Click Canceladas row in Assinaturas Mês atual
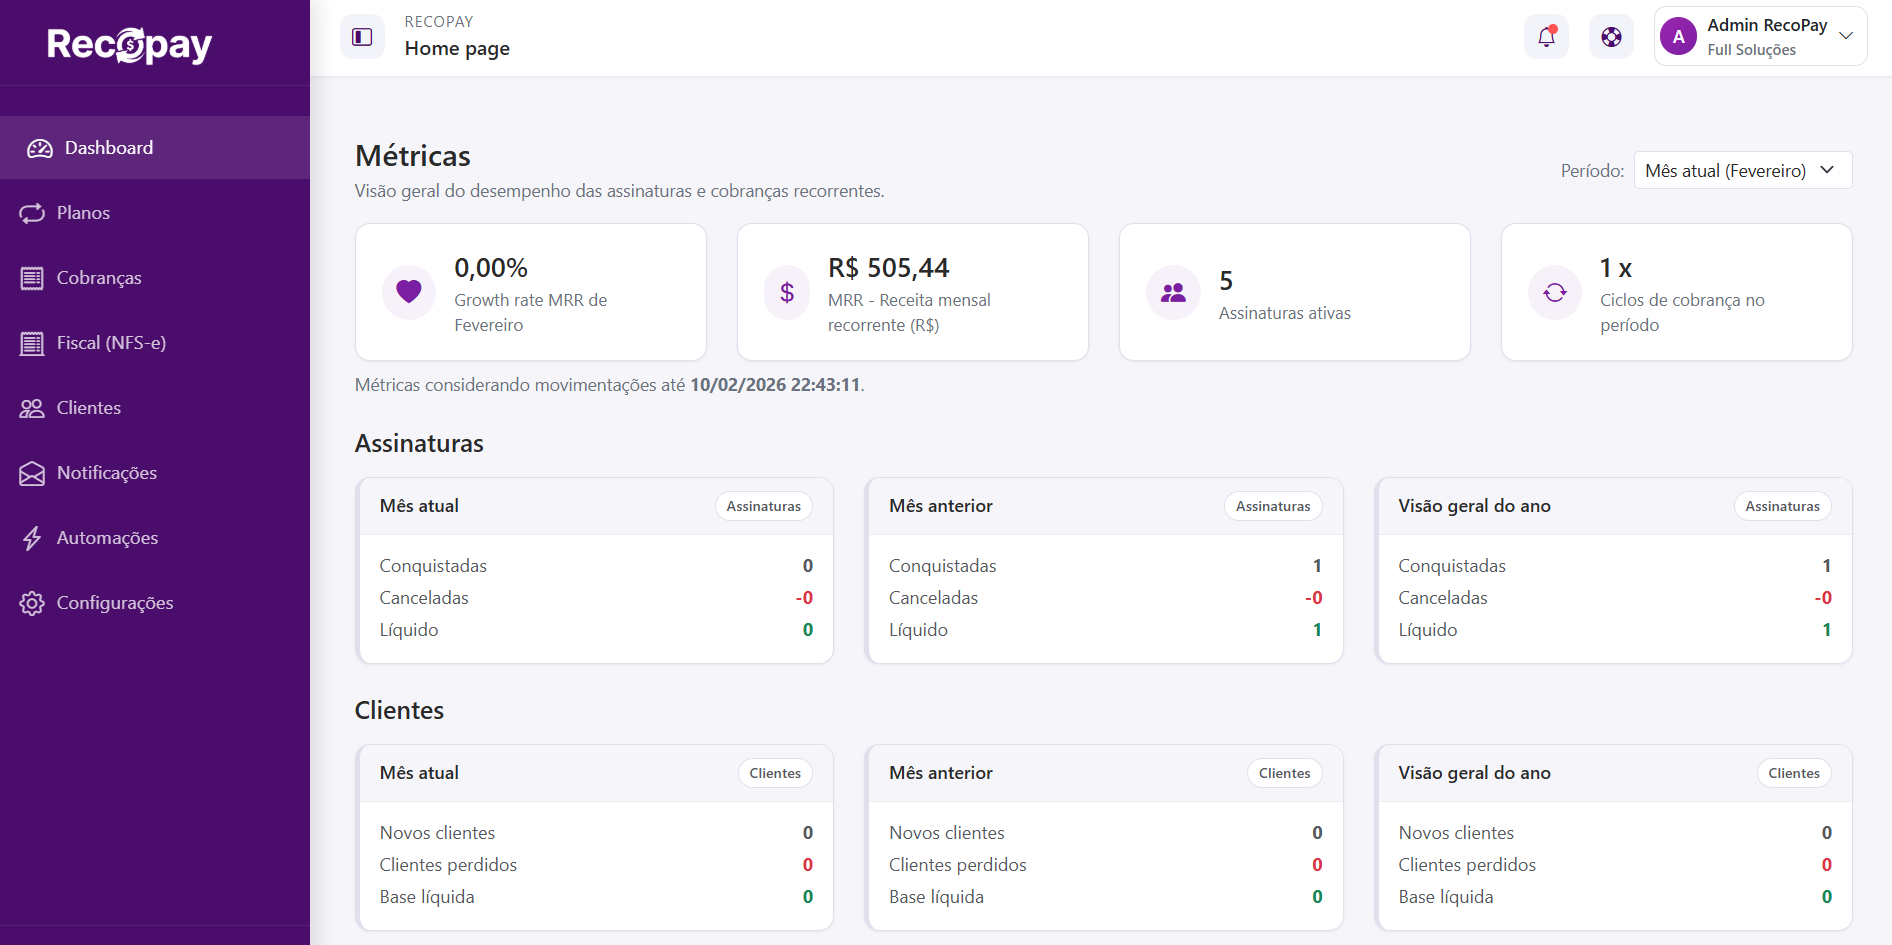1892x945 pixels. click(596, 598)
